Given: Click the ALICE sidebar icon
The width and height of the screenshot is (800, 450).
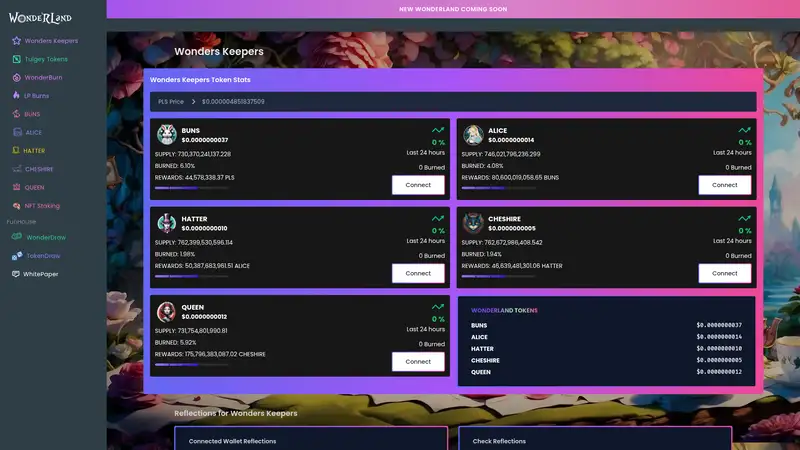Looking at the screenshot, I should coord(17,132).
